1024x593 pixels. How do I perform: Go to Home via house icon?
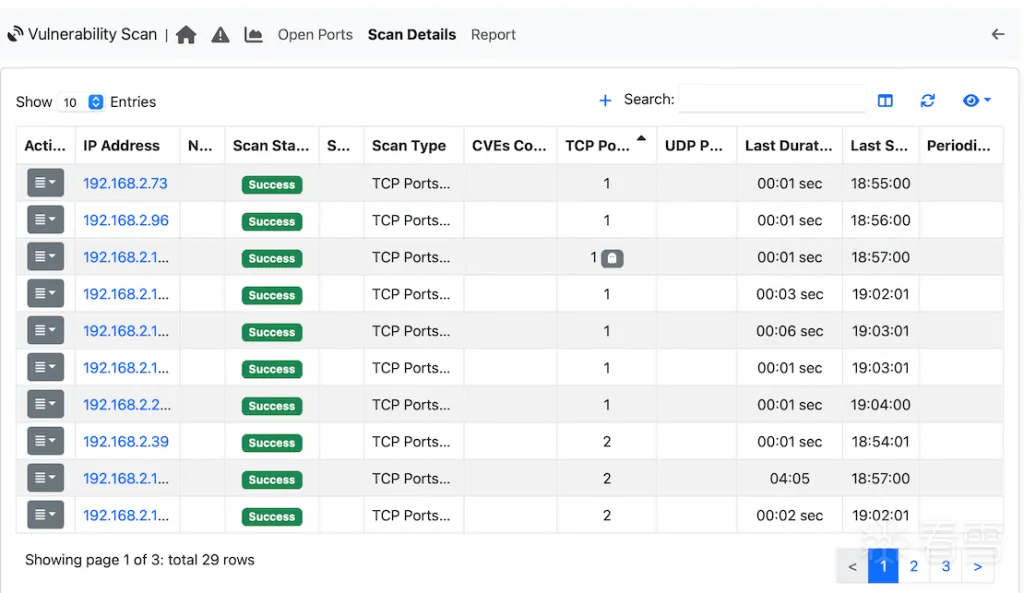coord(186,35)
